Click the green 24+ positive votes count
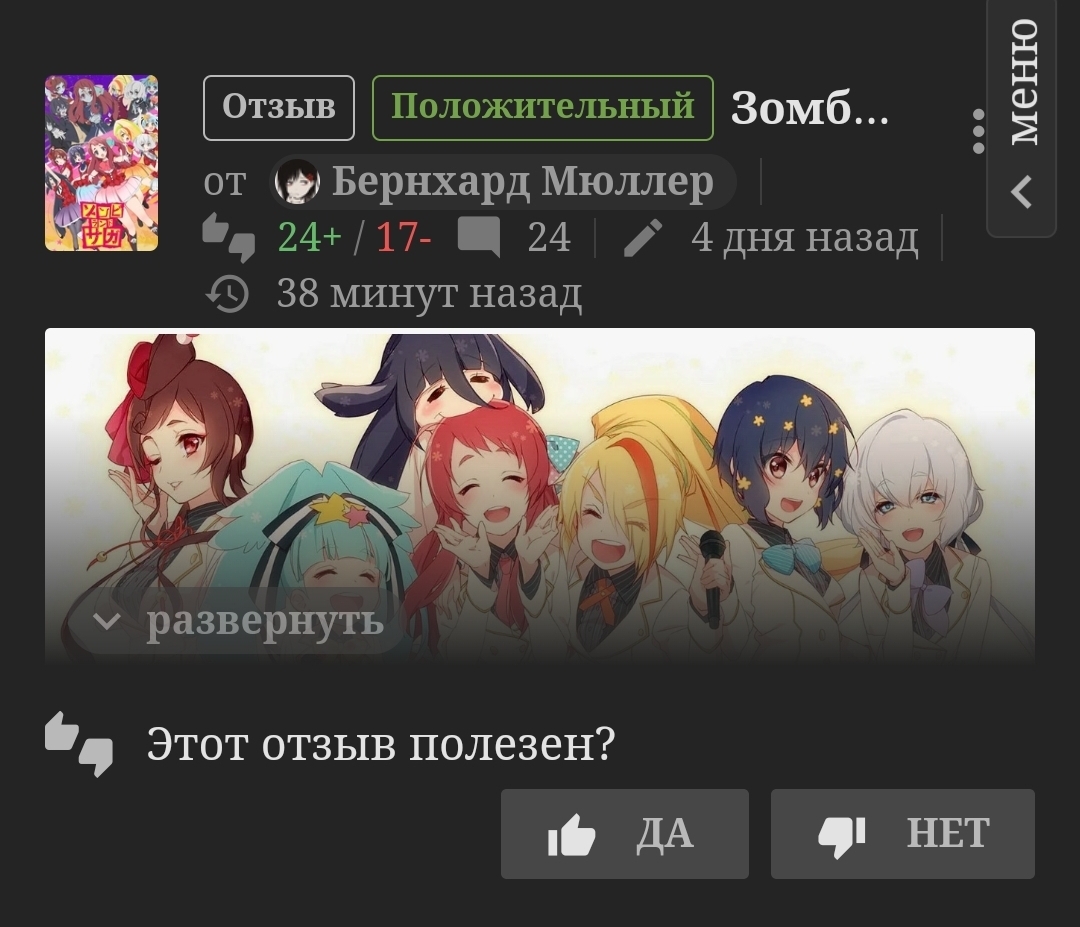Image resolution: width=1080 pixels, height=927 pixels. (x=310, y=238)
